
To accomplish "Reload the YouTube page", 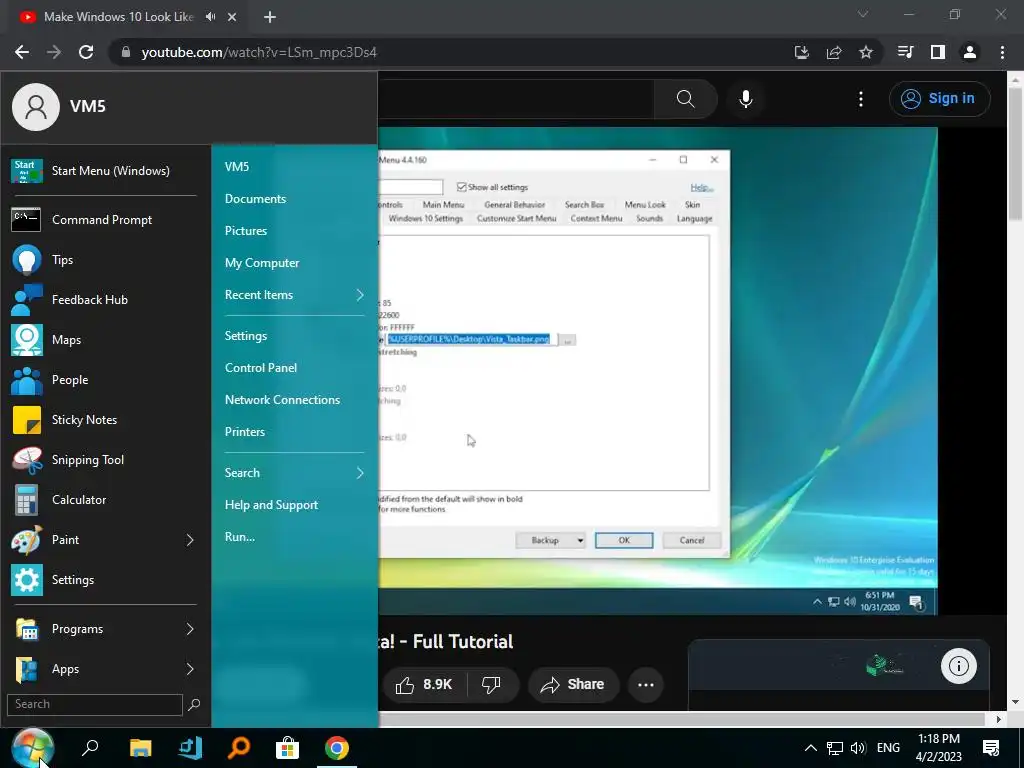I will pyautogui.click(x=86, y=52).
